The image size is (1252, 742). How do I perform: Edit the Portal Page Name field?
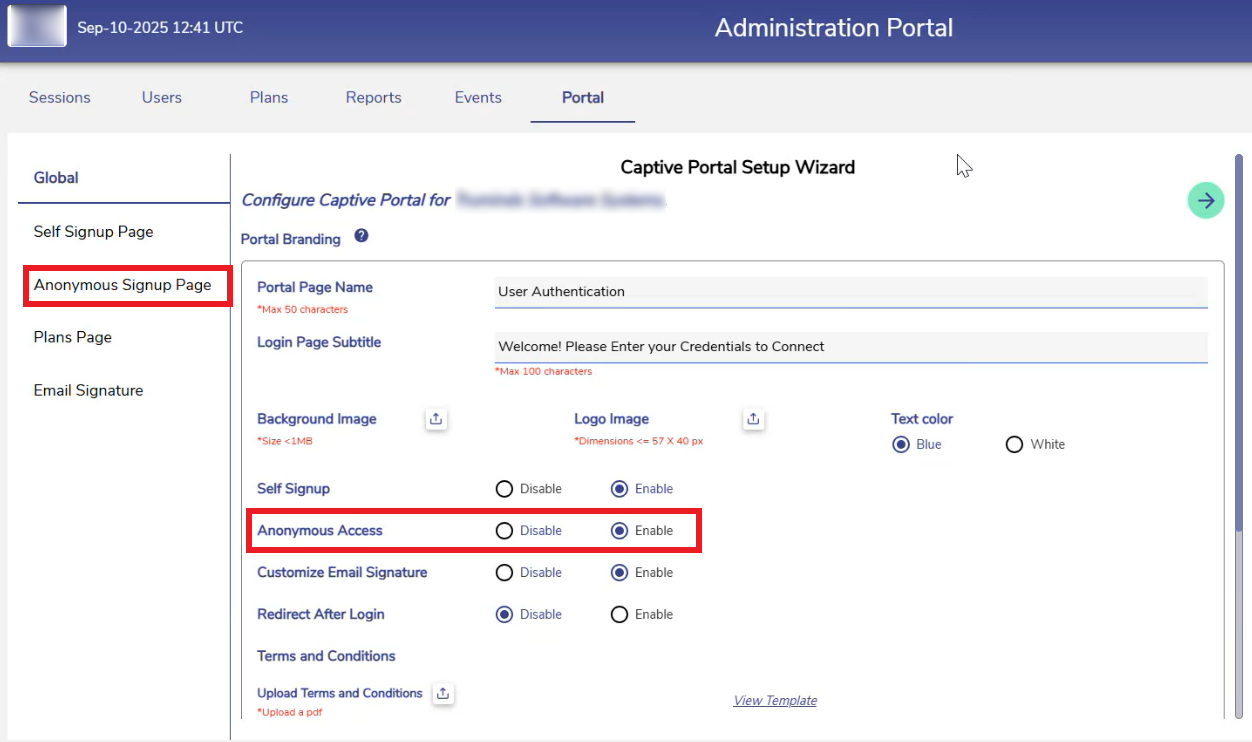(850, 292)
